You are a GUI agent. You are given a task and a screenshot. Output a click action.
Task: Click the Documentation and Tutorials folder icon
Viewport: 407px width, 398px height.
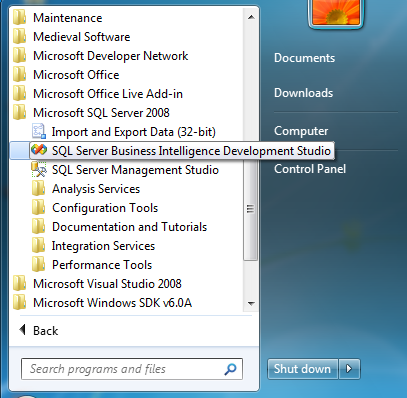(38, 227)
